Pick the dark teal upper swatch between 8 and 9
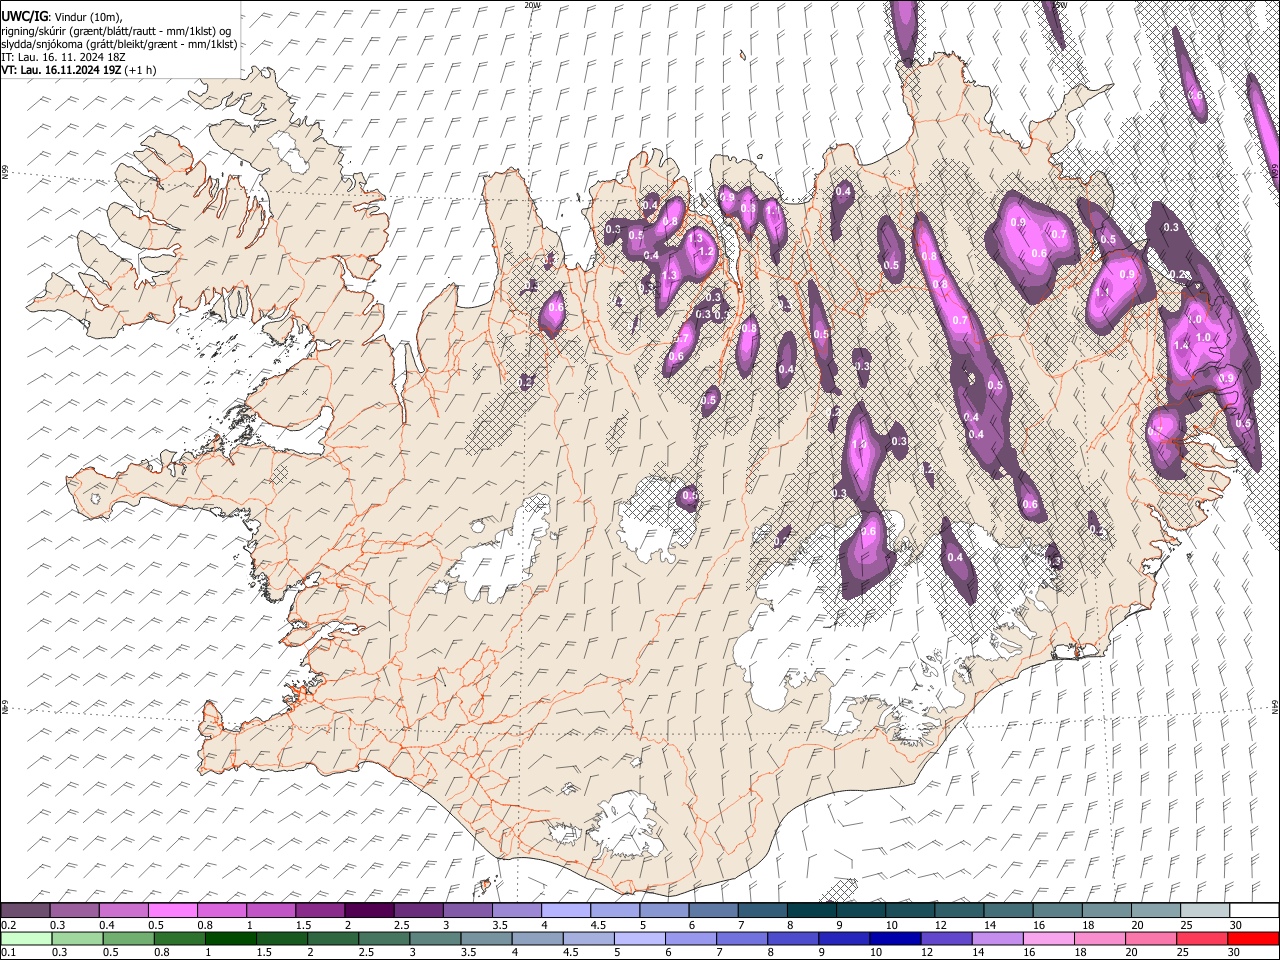The height and width of the screenshot is (960, 1280). pyautogui.click(x=812, y=911)
